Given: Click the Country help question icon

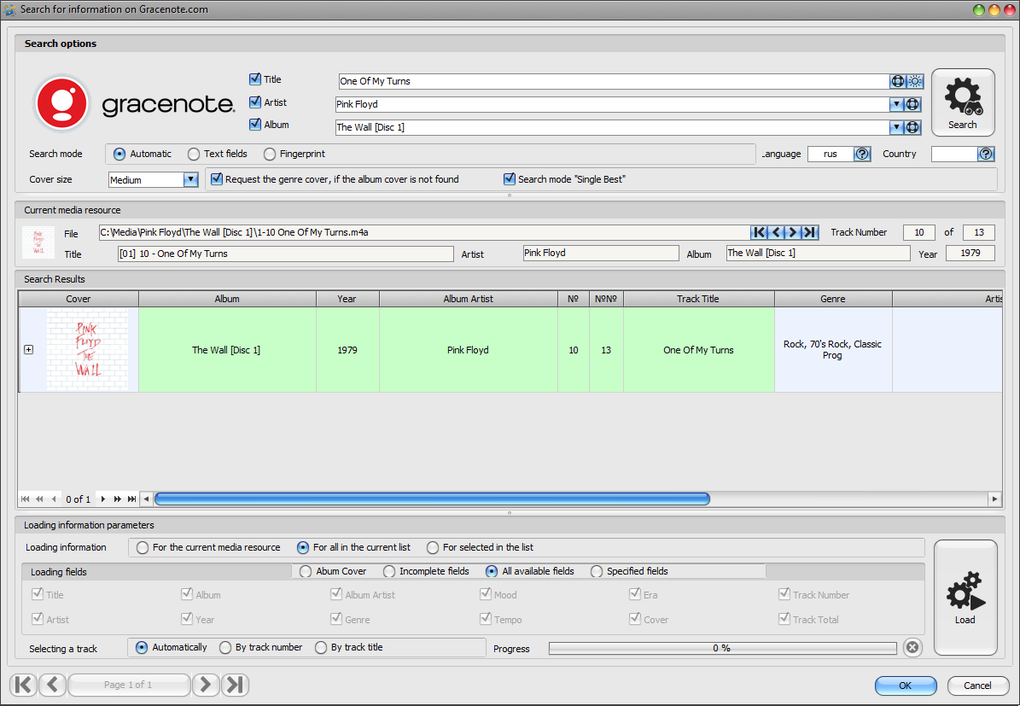Looking at the screenshot, I should [986, 154].
